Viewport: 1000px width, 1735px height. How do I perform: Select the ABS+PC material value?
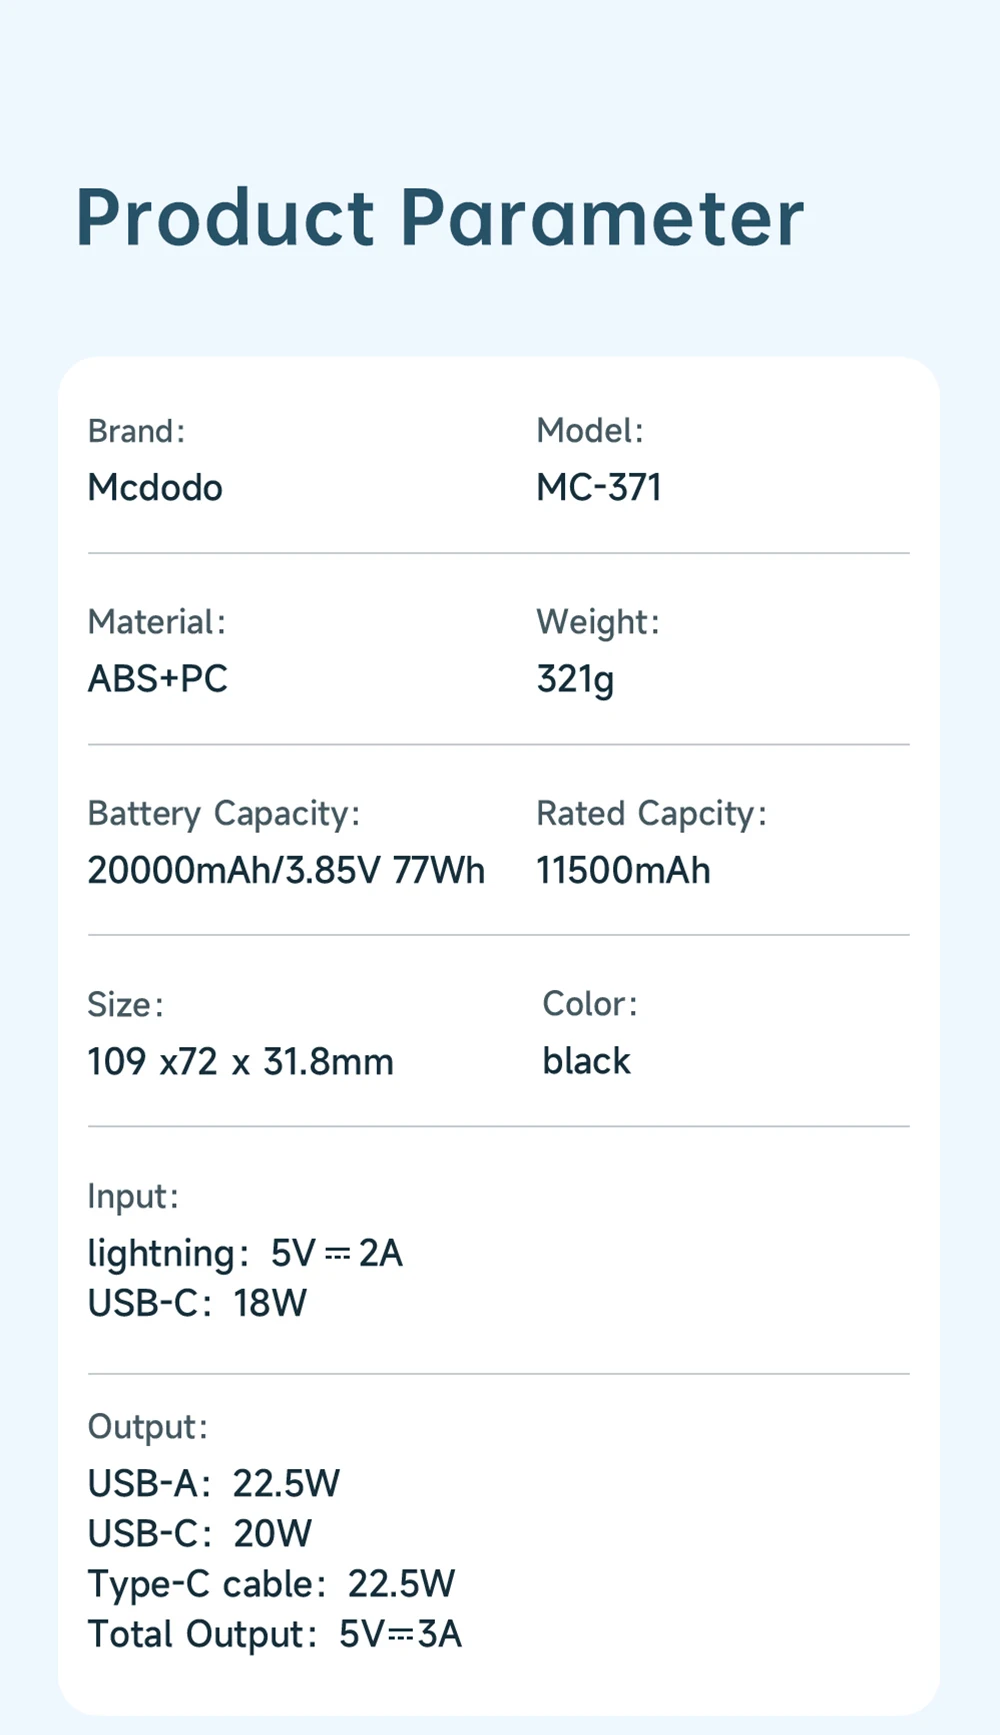[x=158, y=679]
